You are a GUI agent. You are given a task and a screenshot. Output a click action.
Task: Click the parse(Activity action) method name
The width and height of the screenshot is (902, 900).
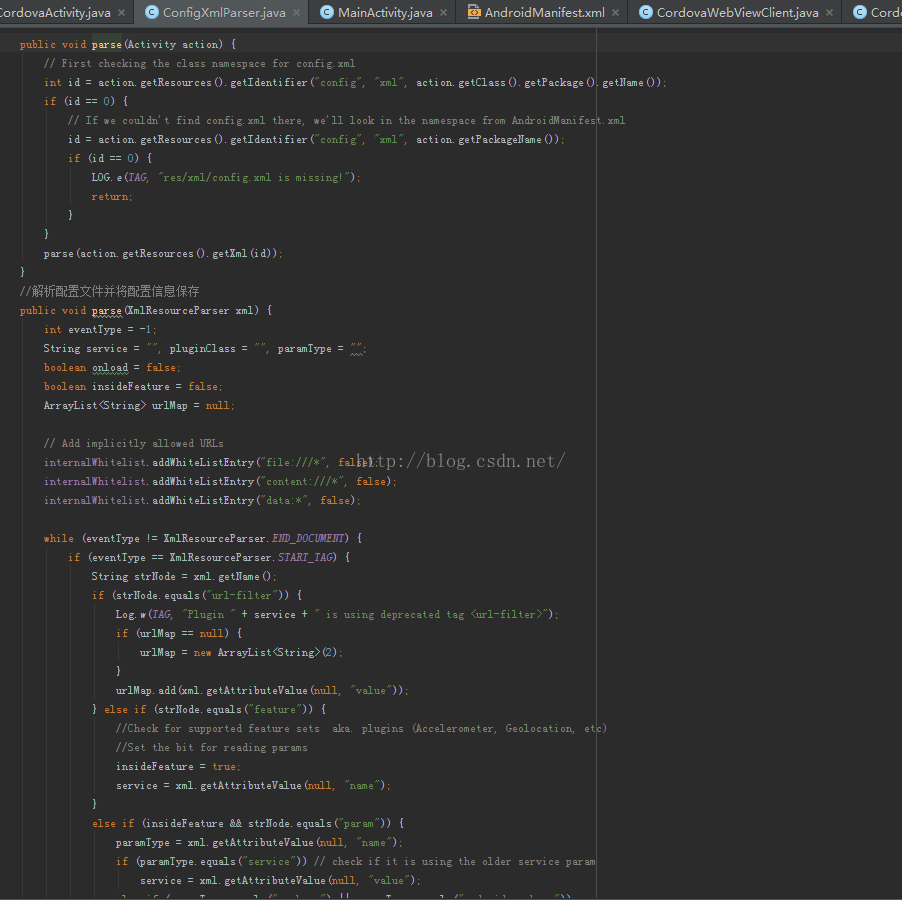click(x=106, y=45)
